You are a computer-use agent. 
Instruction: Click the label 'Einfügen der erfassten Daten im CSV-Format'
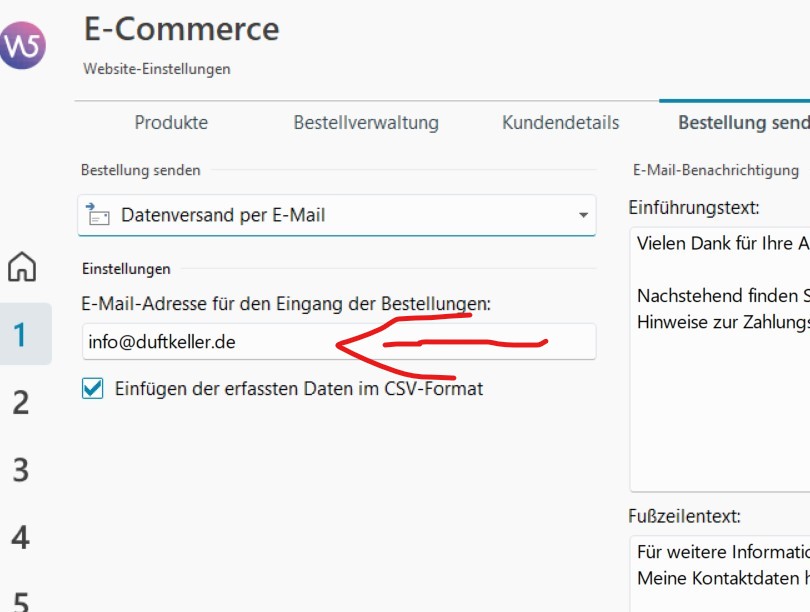pyautogui.click(x=298, y=389)
